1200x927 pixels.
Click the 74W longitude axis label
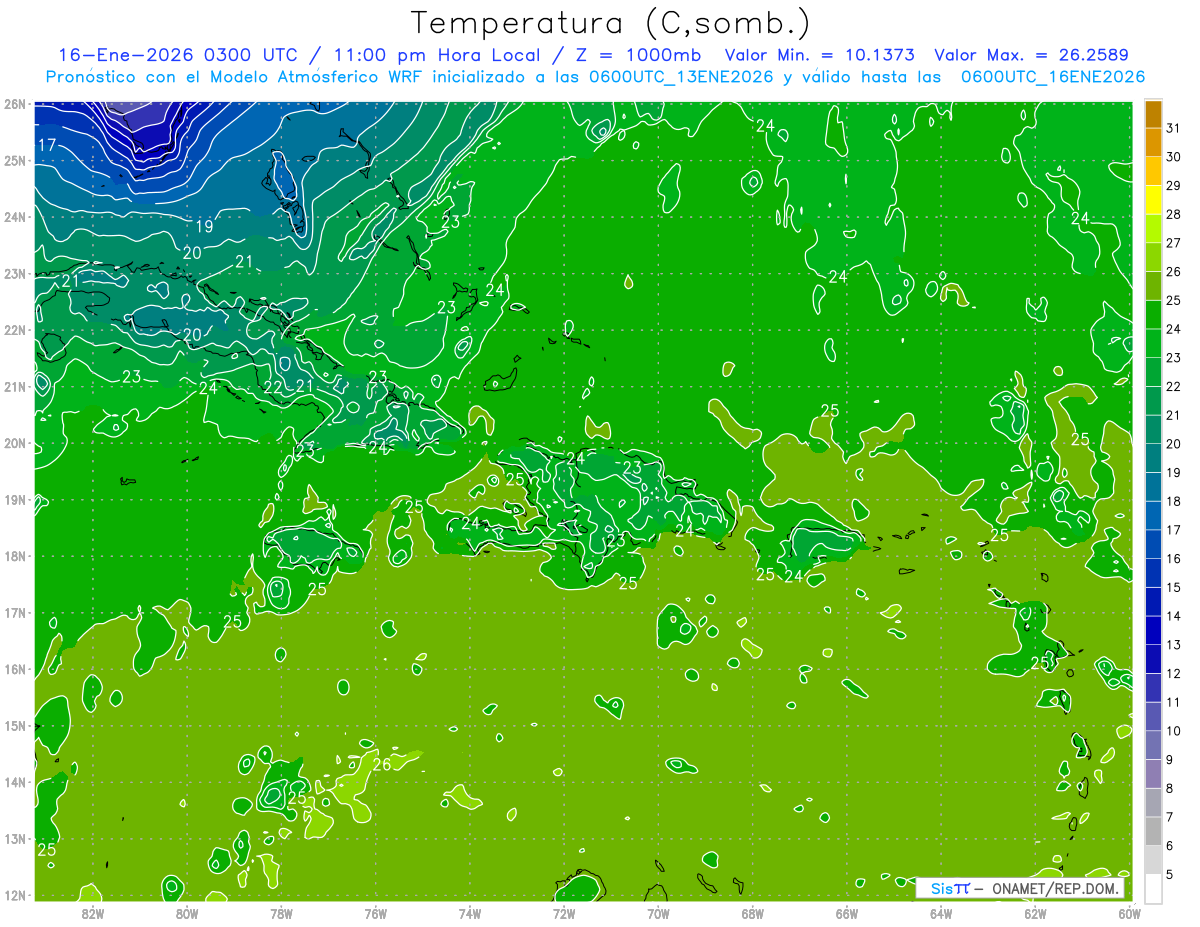click(x=470, y=912)
